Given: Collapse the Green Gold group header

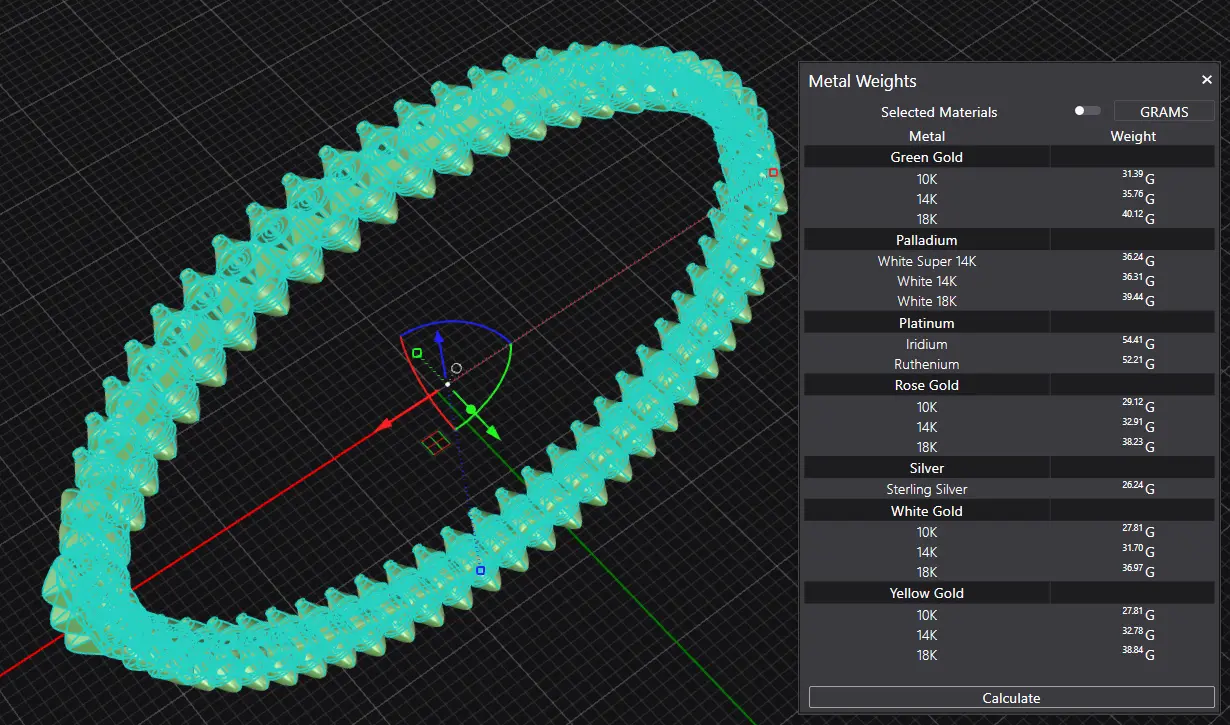Looking at the screenshot, I should [x=926, y=157].
